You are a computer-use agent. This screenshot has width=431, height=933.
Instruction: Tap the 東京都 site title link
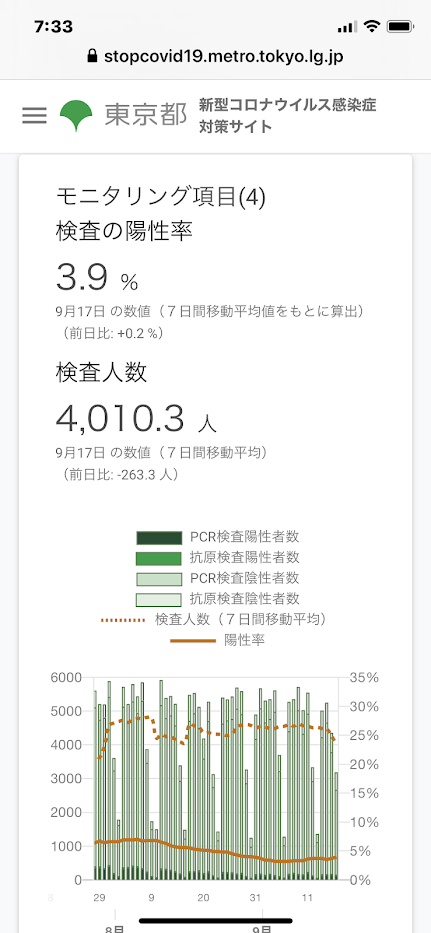tap(146, 114)
